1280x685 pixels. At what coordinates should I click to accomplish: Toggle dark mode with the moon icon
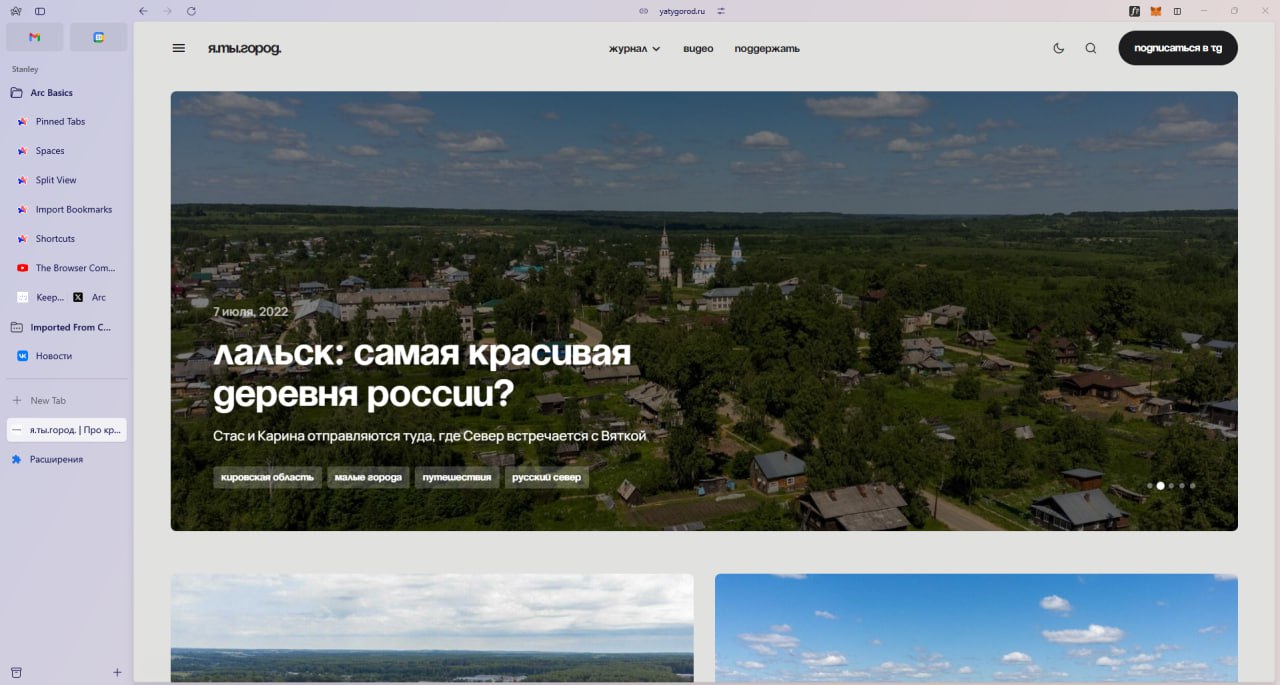(1058, 47)
